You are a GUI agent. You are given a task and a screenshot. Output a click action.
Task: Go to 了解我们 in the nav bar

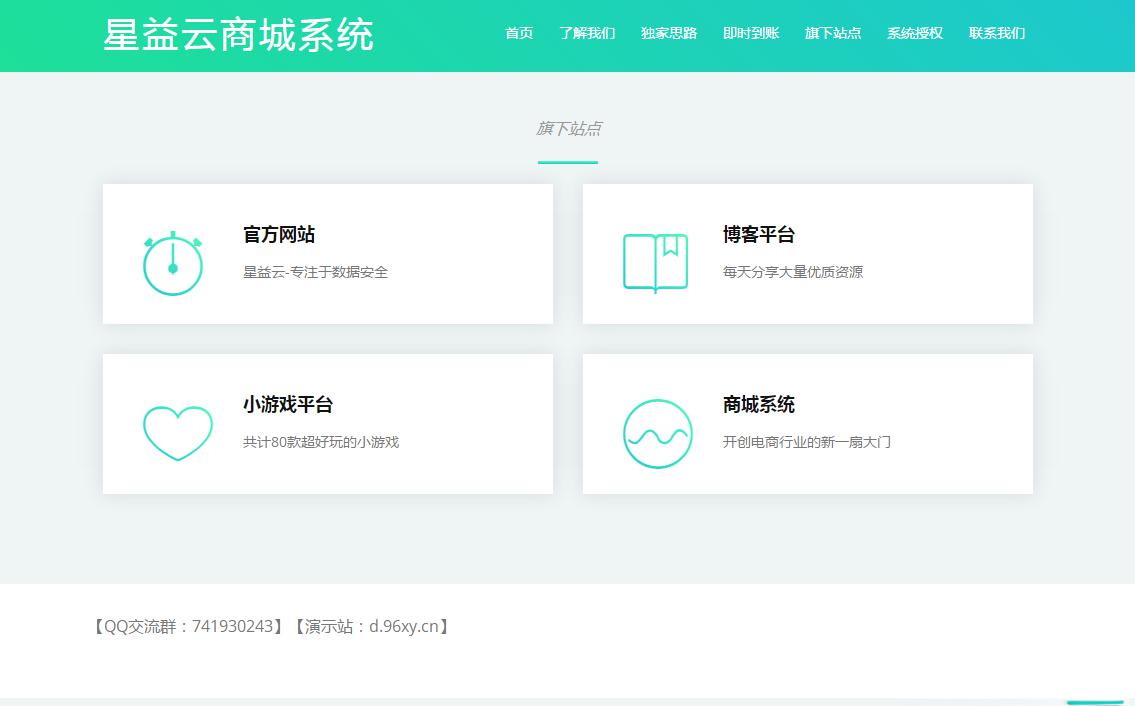(587, 33)
